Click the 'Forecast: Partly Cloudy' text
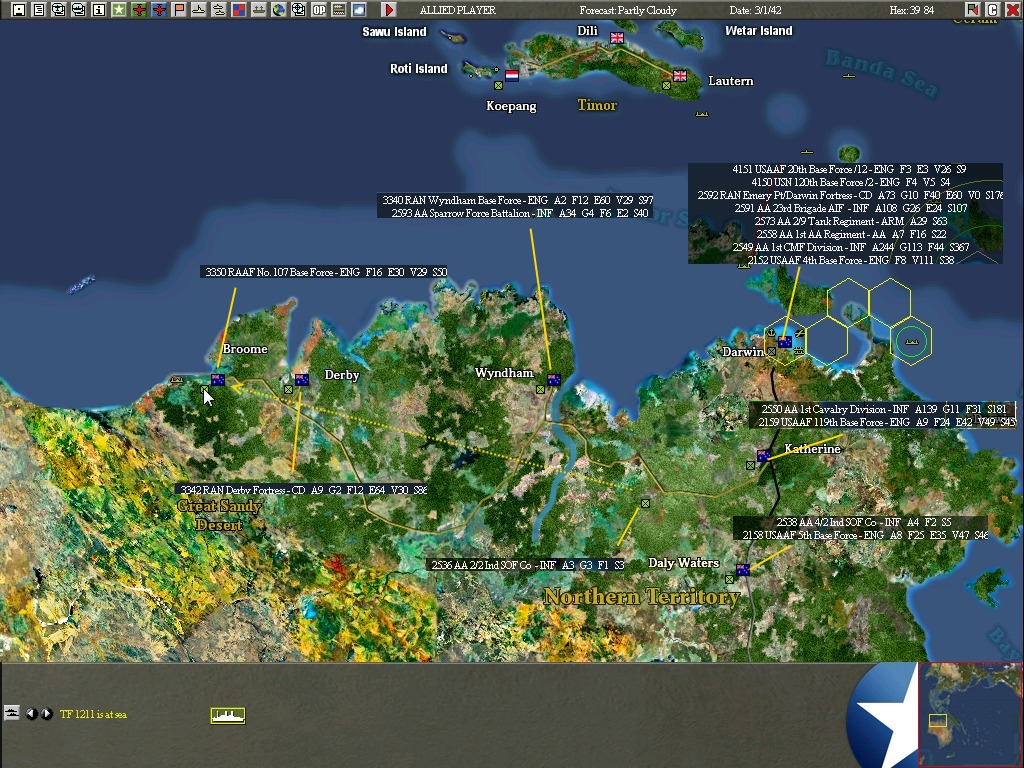1024x768 pixels. pos(628,10)
